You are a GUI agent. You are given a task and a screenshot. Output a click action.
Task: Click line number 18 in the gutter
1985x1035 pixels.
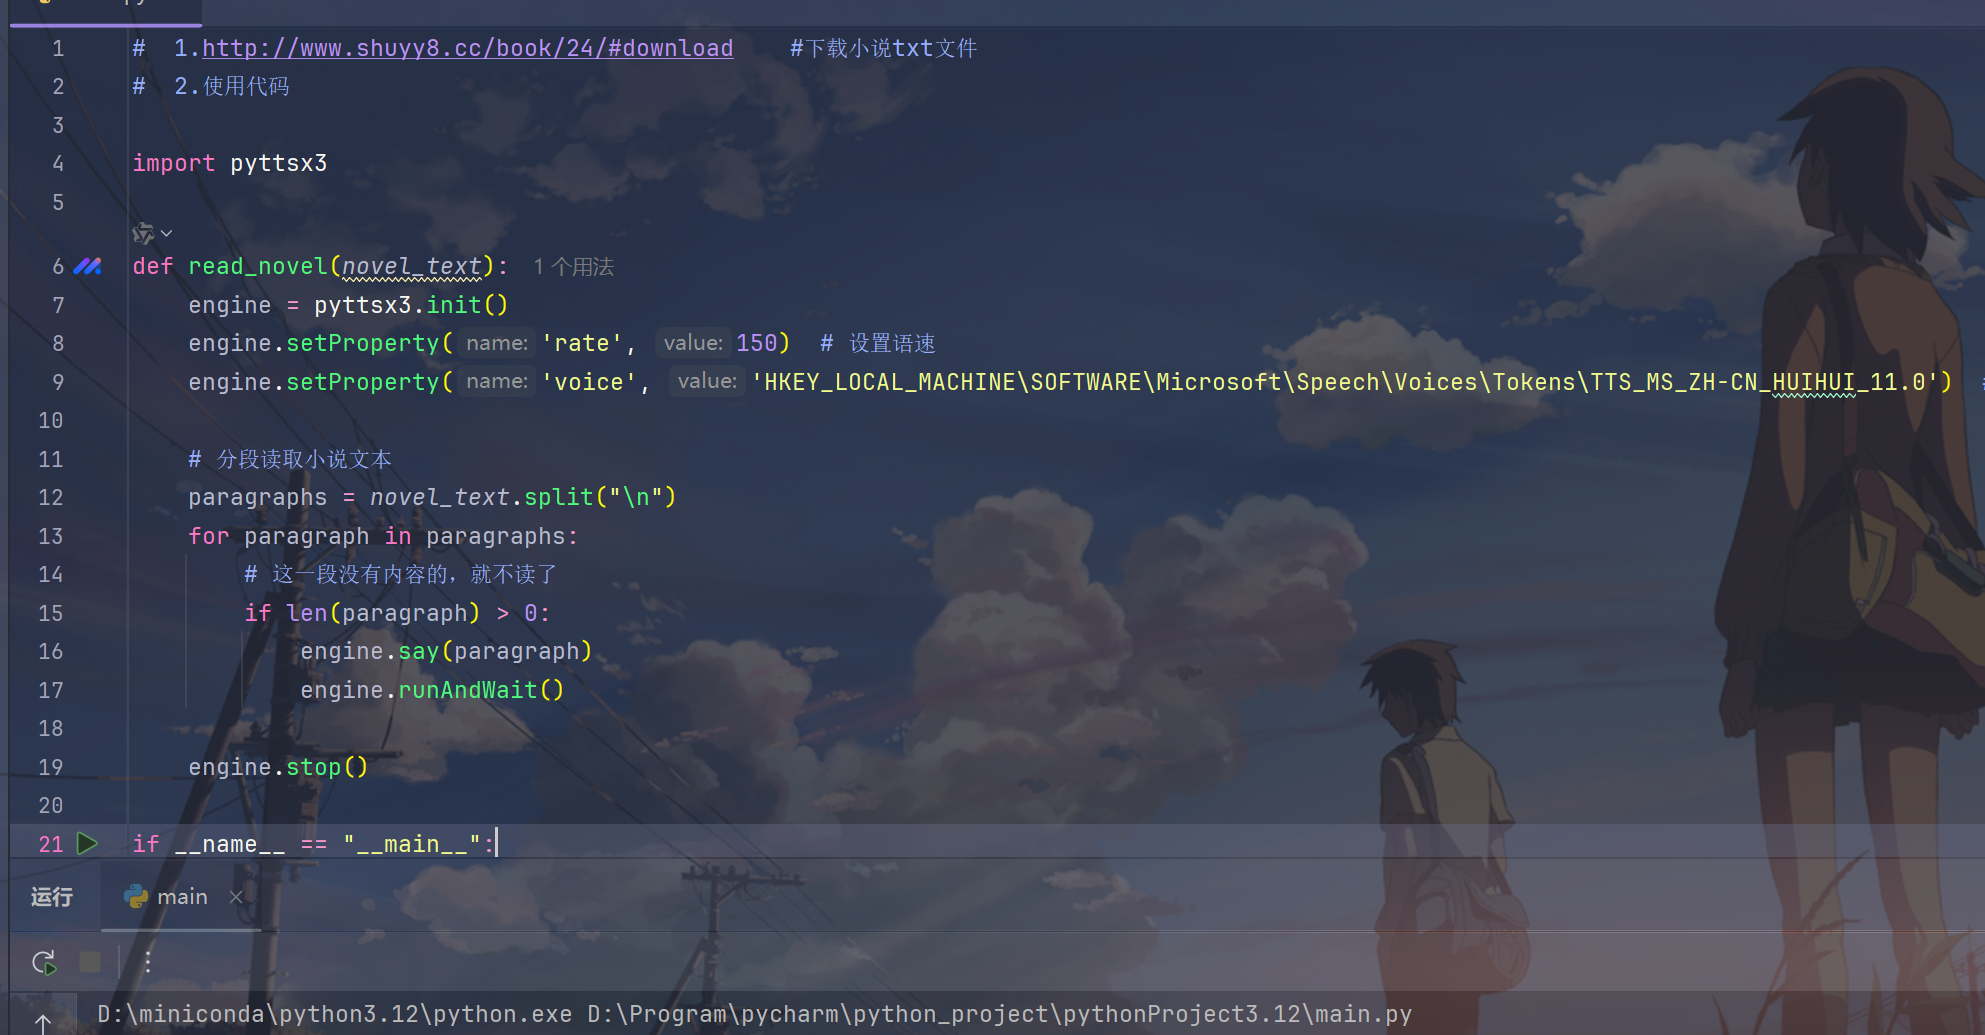coord(51,728)
